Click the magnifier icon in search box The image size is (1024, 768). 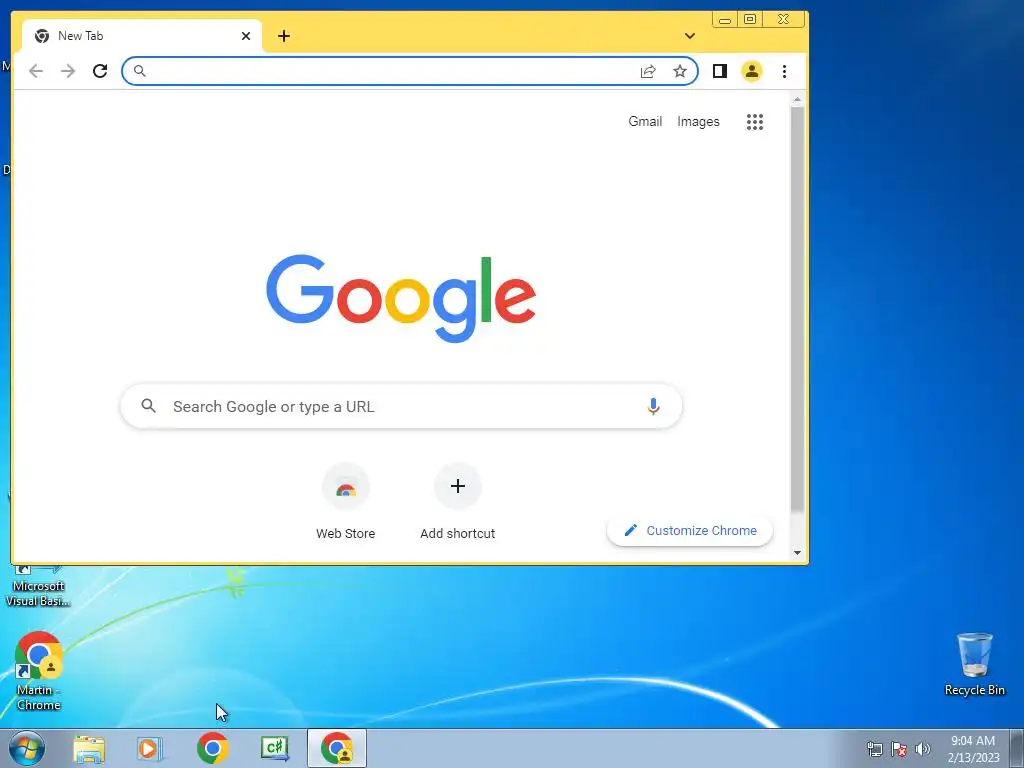click(x=149, y=406)
